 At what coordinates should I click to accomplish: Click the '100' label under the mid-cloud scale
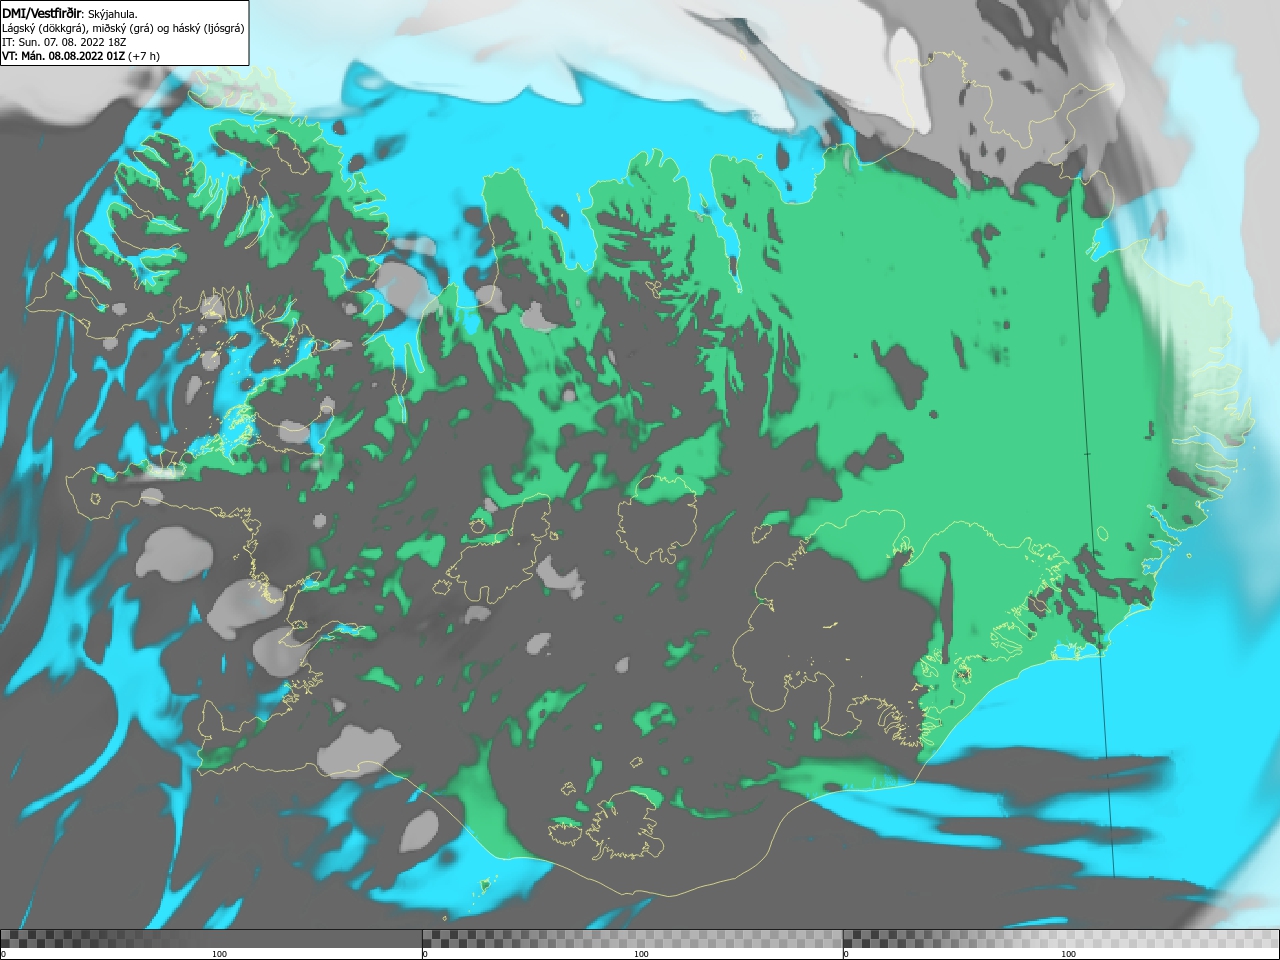coord(641,954)
